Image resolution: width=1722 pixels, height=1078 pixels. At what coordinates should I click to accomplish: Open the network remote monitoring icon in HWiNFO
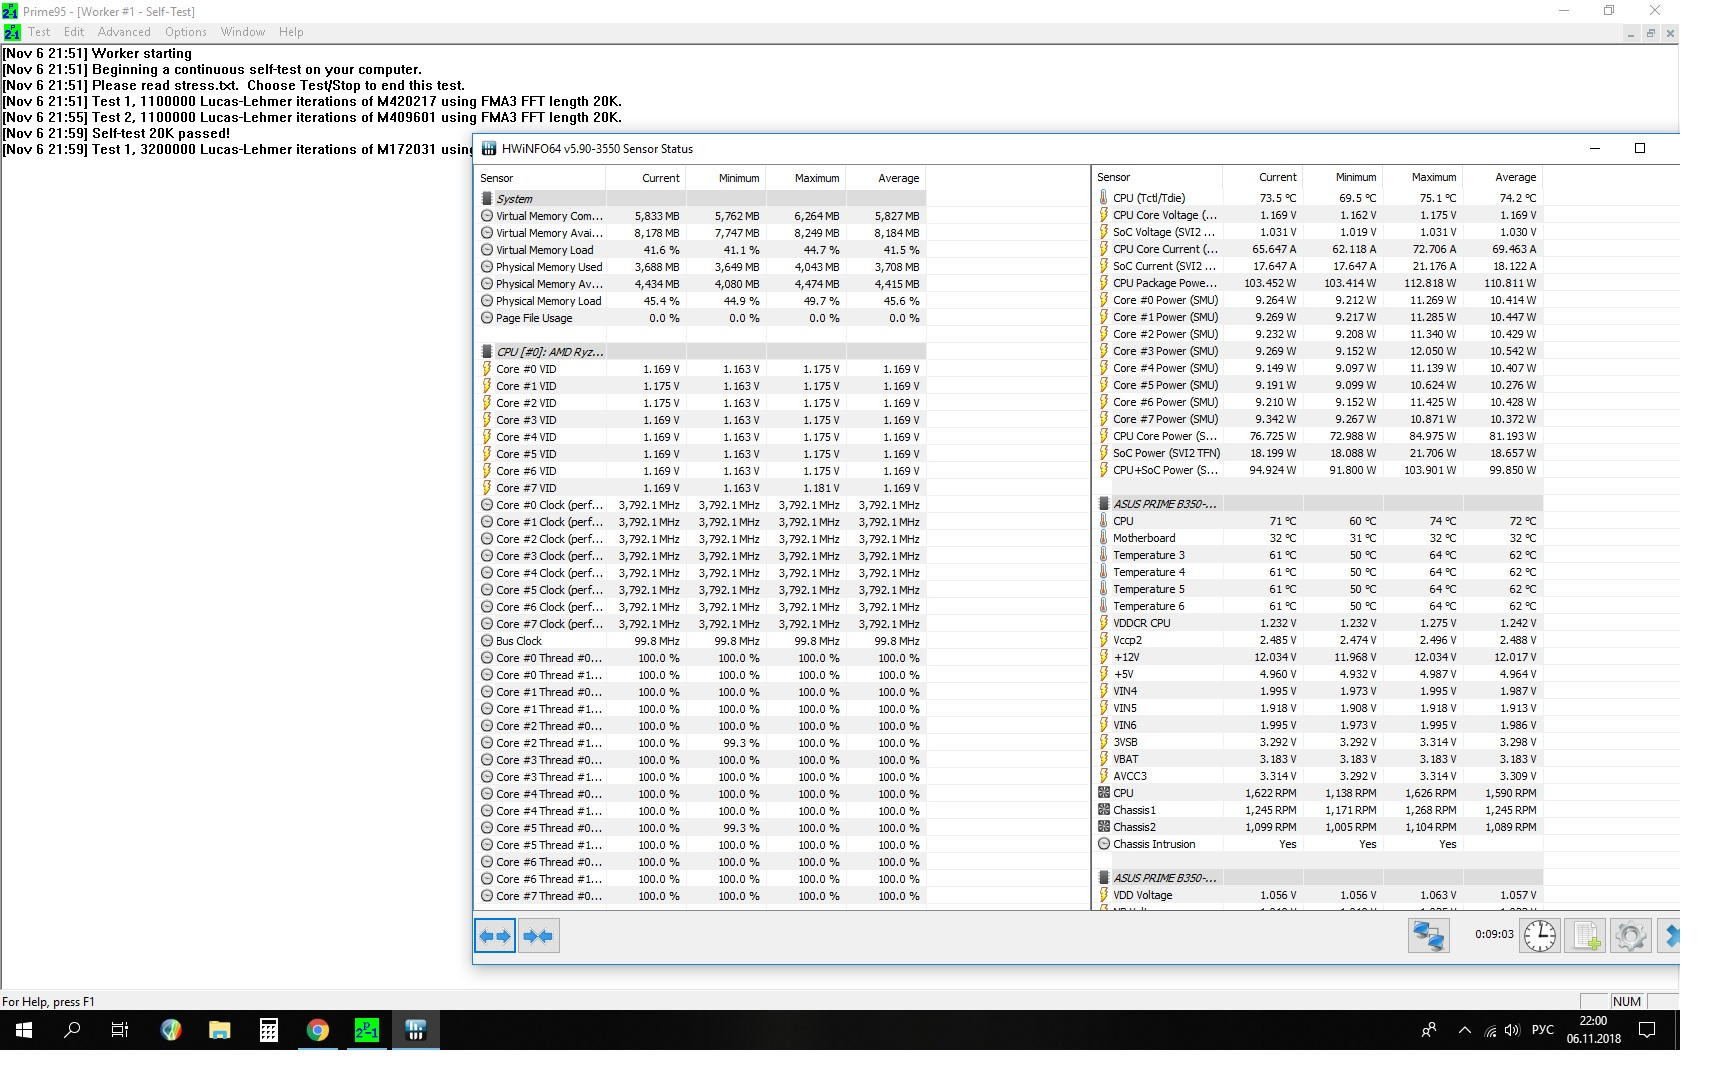click(x=1428, y=936)
